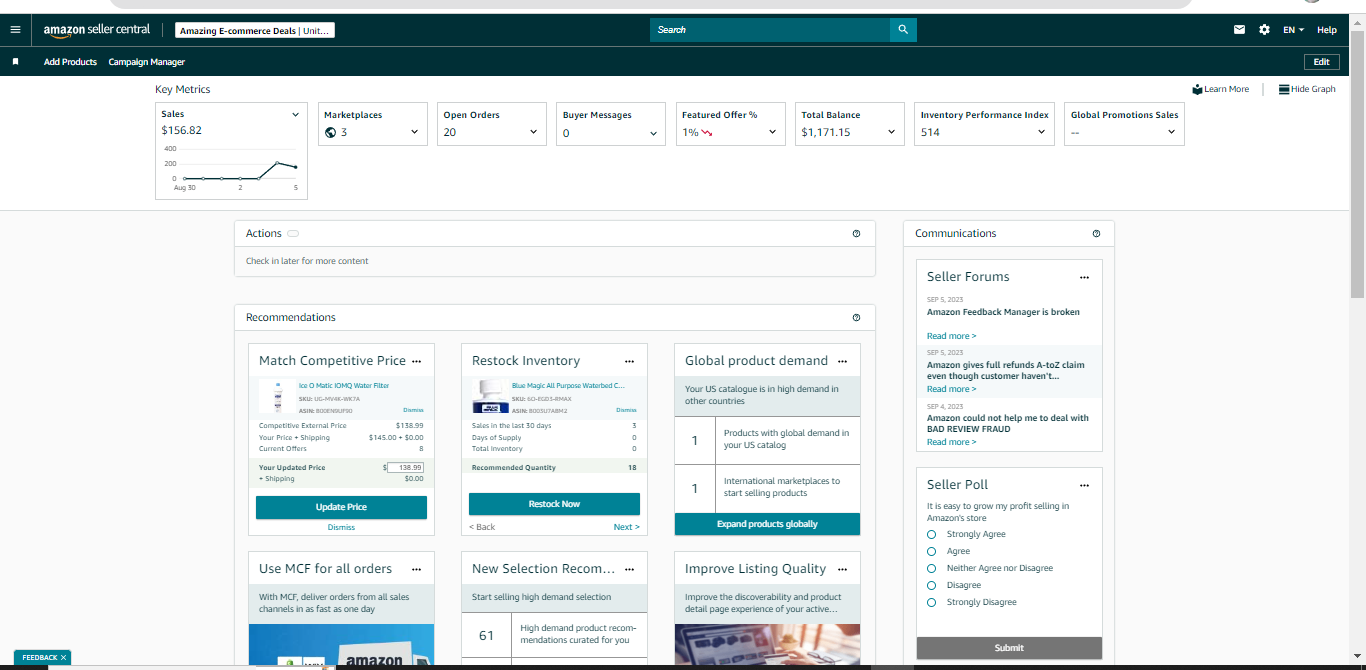Open Amazon BAD REVIEW FRAUD forum post
Image resolution: width=1366 pixels, height=670 pixels.
pos(1008,423)
